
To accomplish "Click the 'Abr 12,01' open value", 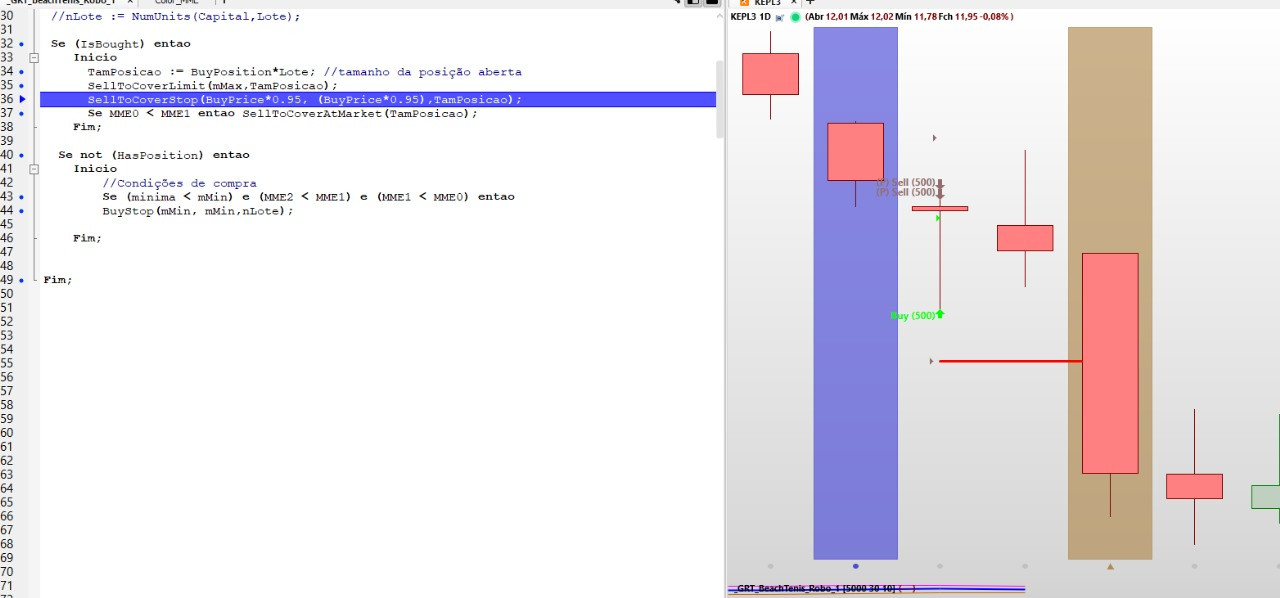I will pyautogui.click(x=828, y=17).
